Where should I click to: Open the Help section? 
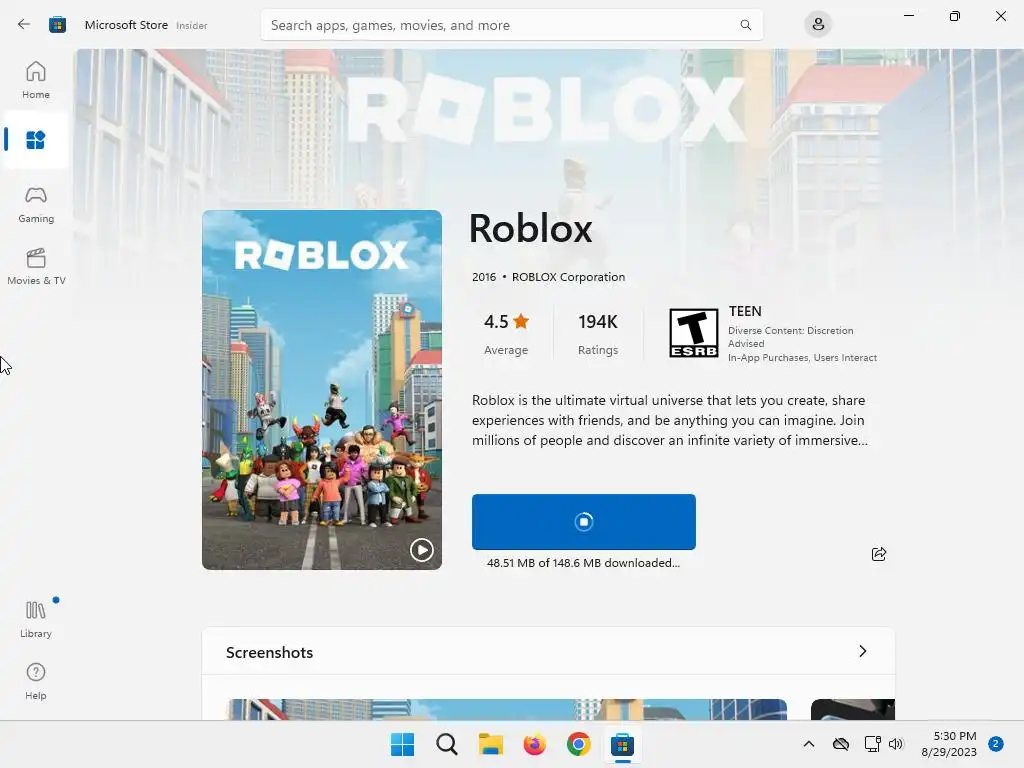[36, 681]
